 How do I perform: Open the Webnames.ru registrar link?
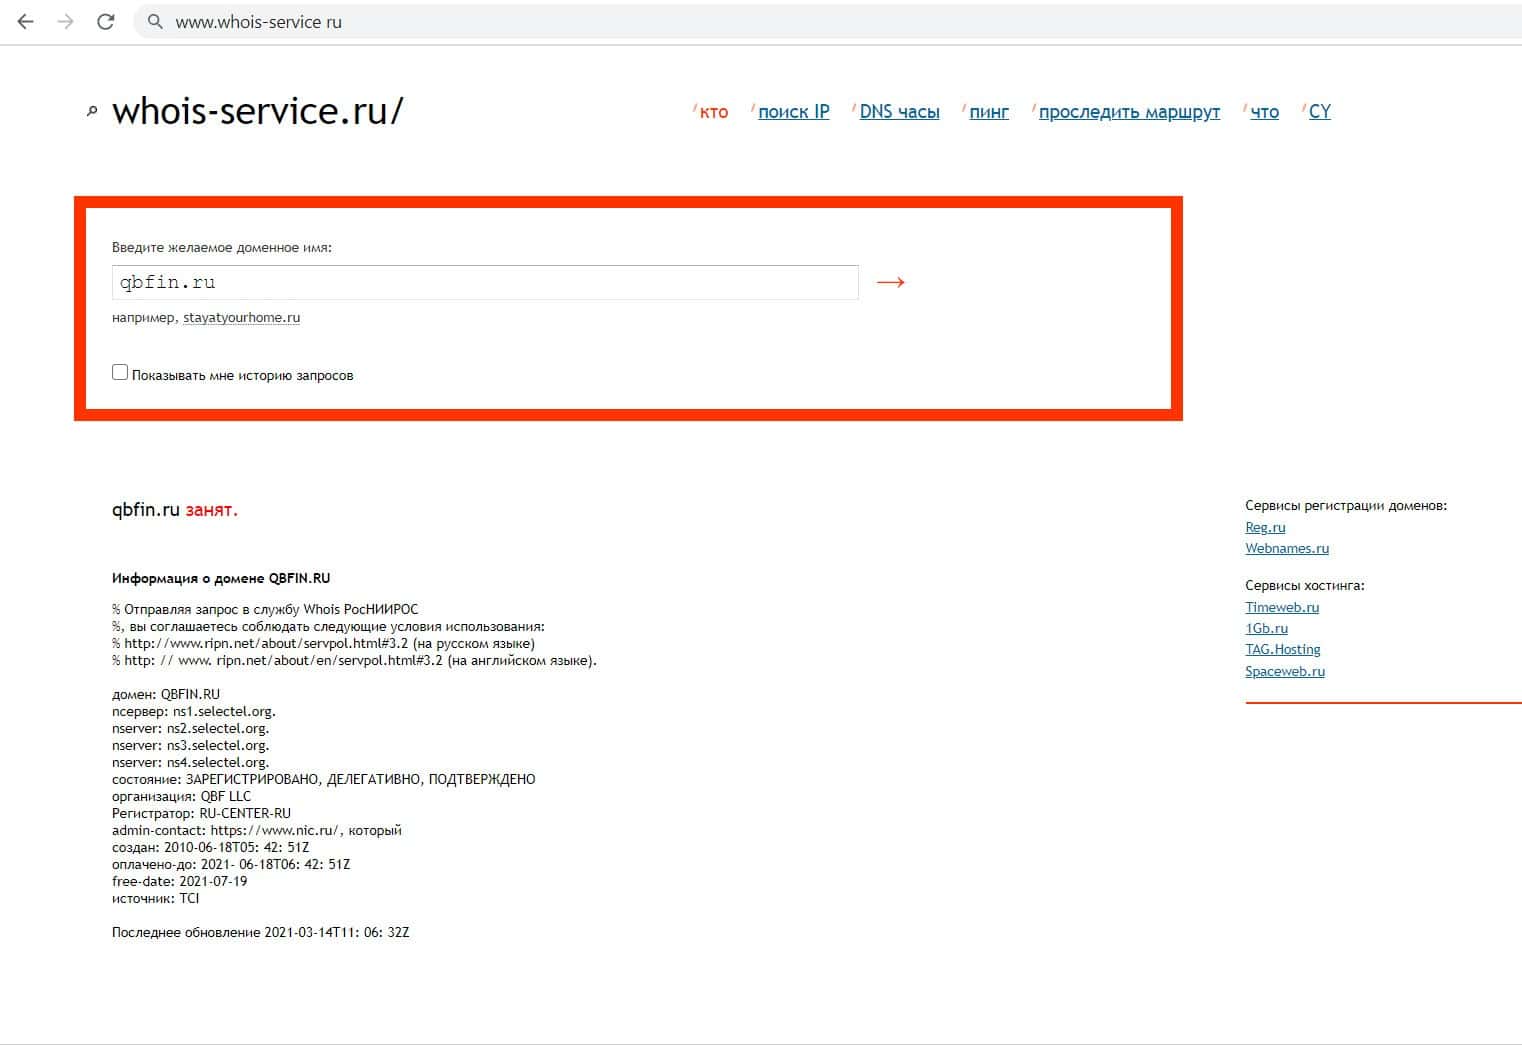coord(1286,548)
